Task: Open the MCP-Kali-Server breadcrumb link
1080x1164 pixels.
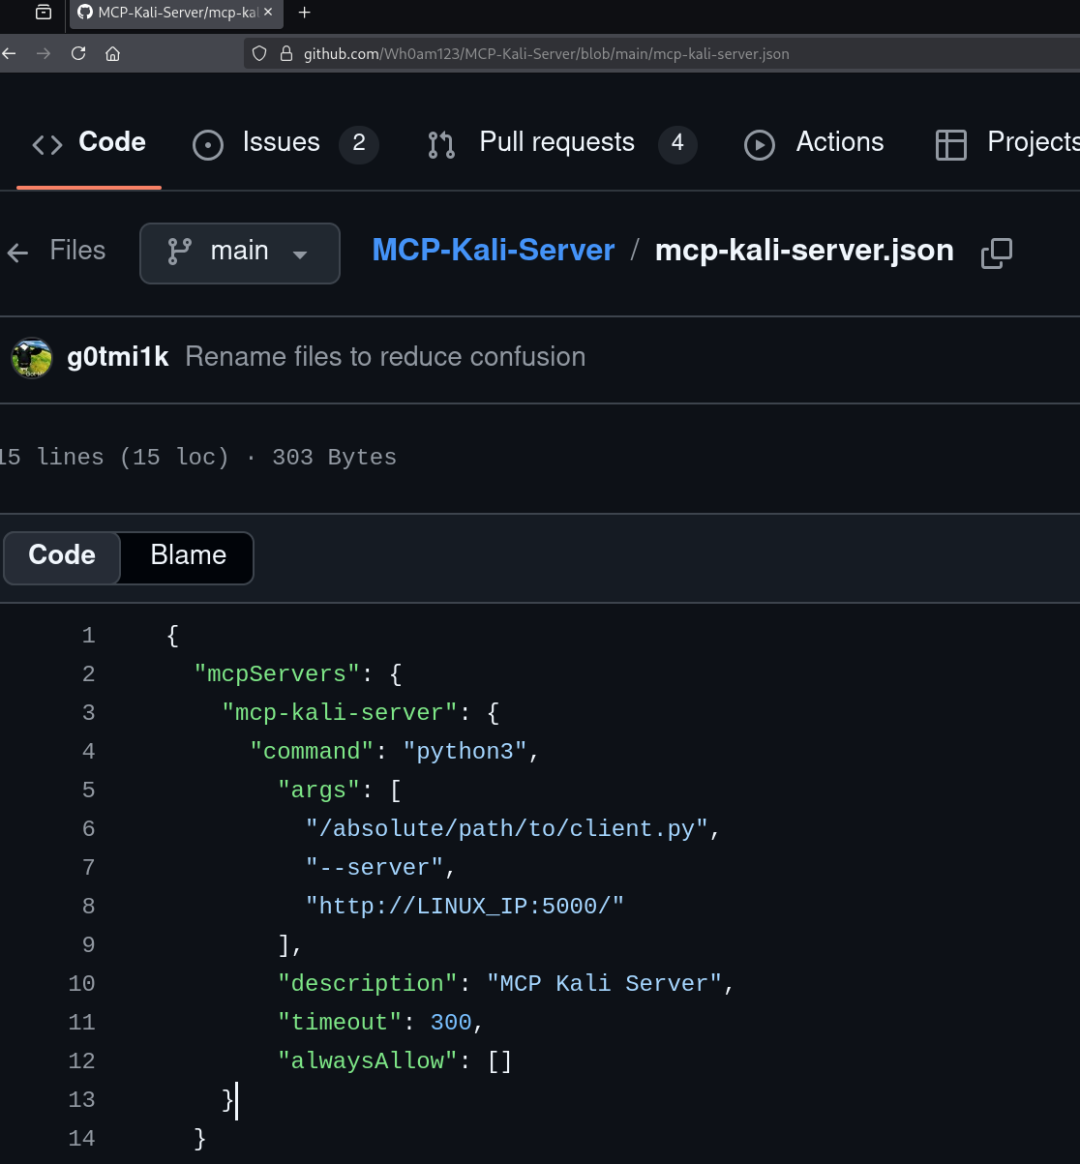Action: (493, 250)
